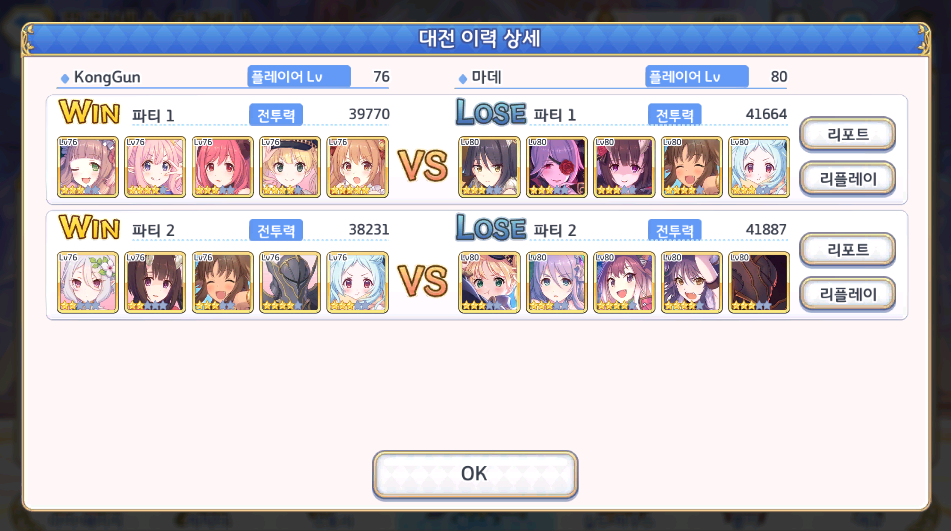Click the KongGun player name

[107, 77]
